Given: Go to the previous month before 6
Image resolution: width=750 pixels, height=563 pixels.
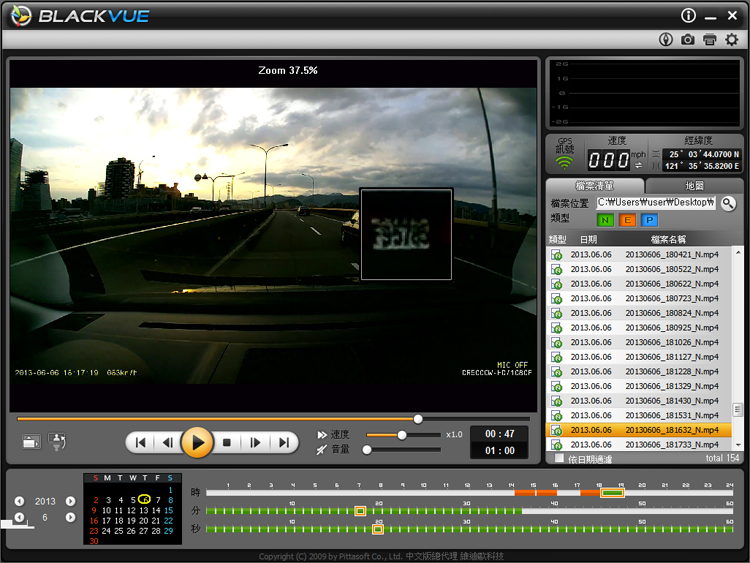Looking at the screenshot, I should [x=19, y=518].
